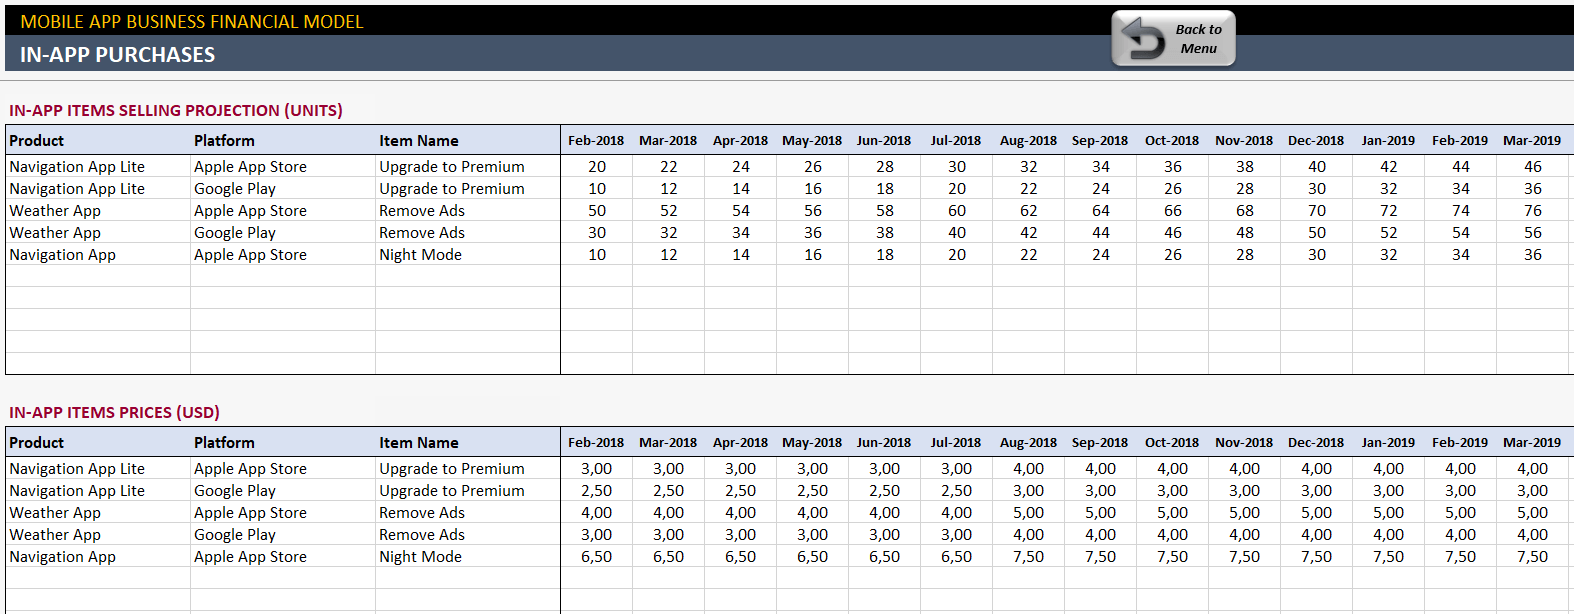Click Jan-2019 column header in prices table
The image size is (1574, 614).
(1388, 443)
